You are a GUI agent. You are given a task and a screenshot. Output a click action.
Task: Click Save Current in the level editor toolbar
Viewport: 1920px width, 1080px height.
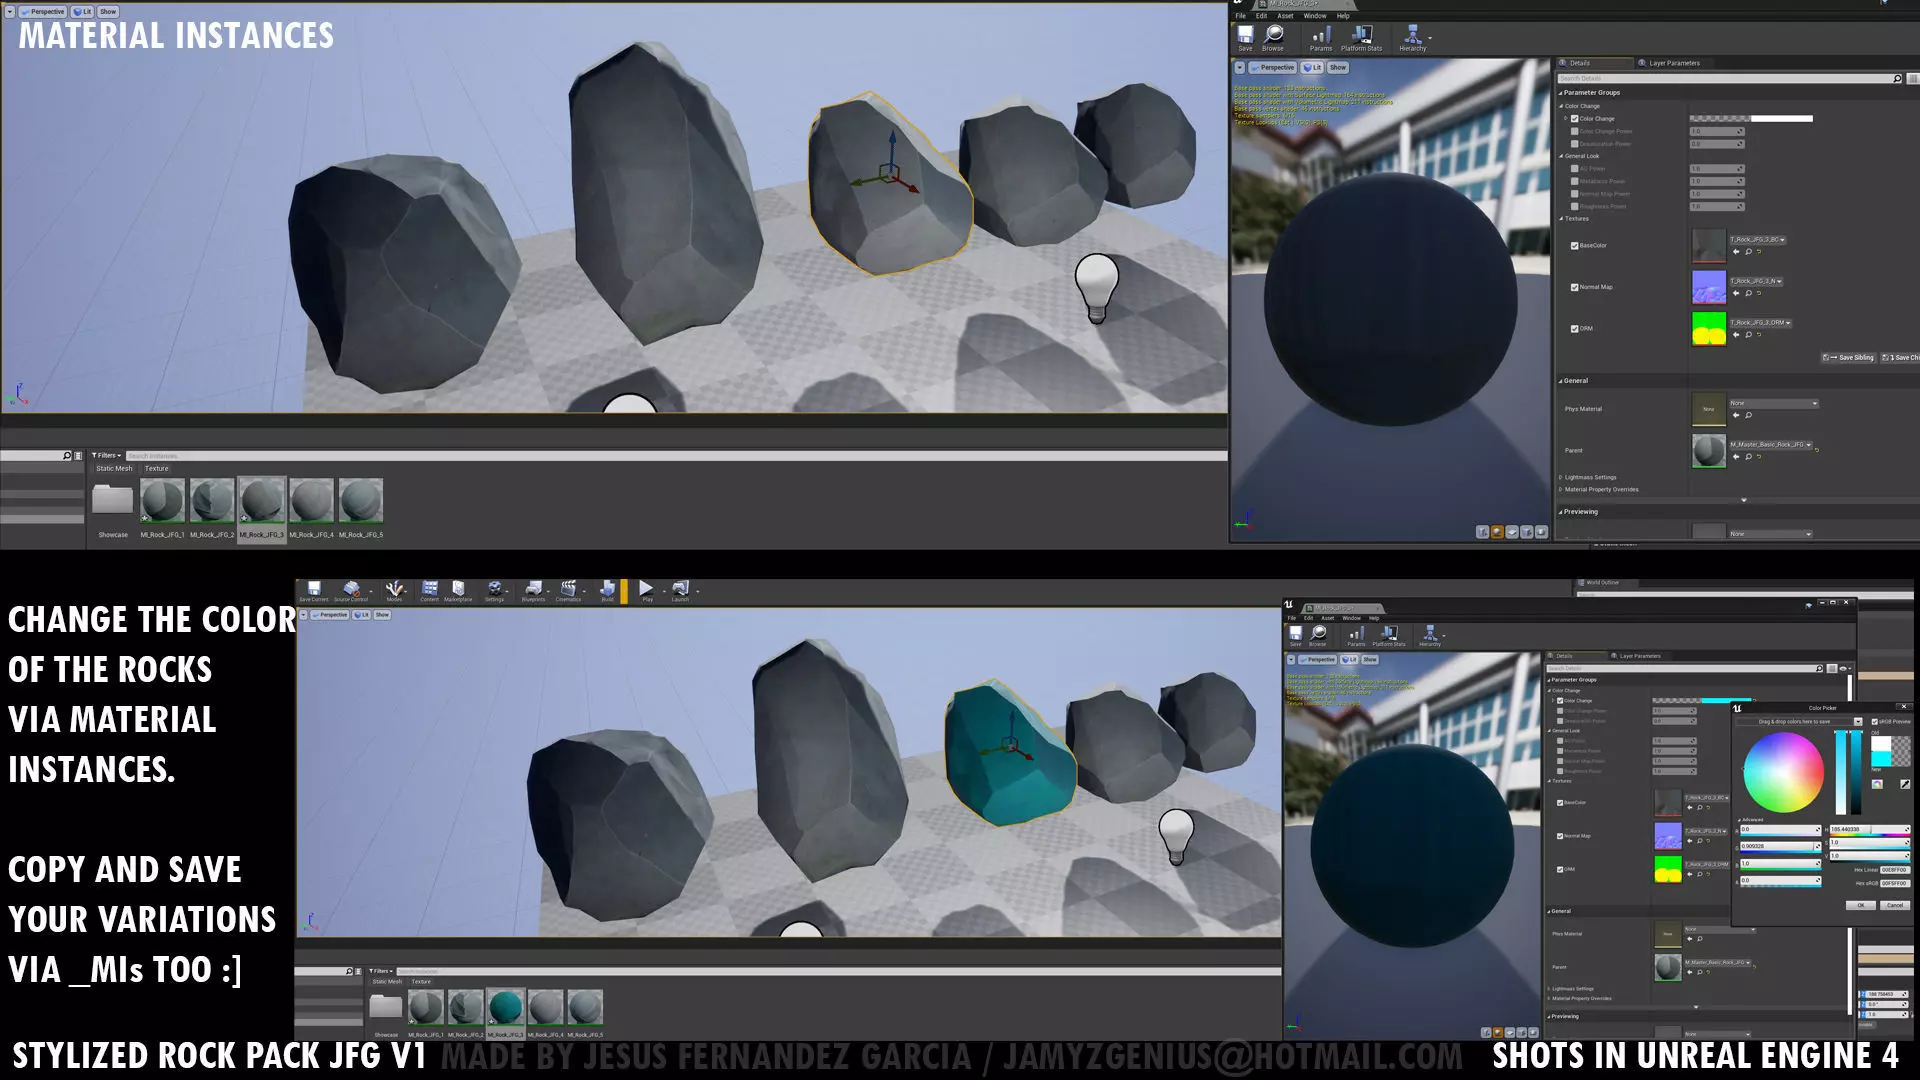314,591
